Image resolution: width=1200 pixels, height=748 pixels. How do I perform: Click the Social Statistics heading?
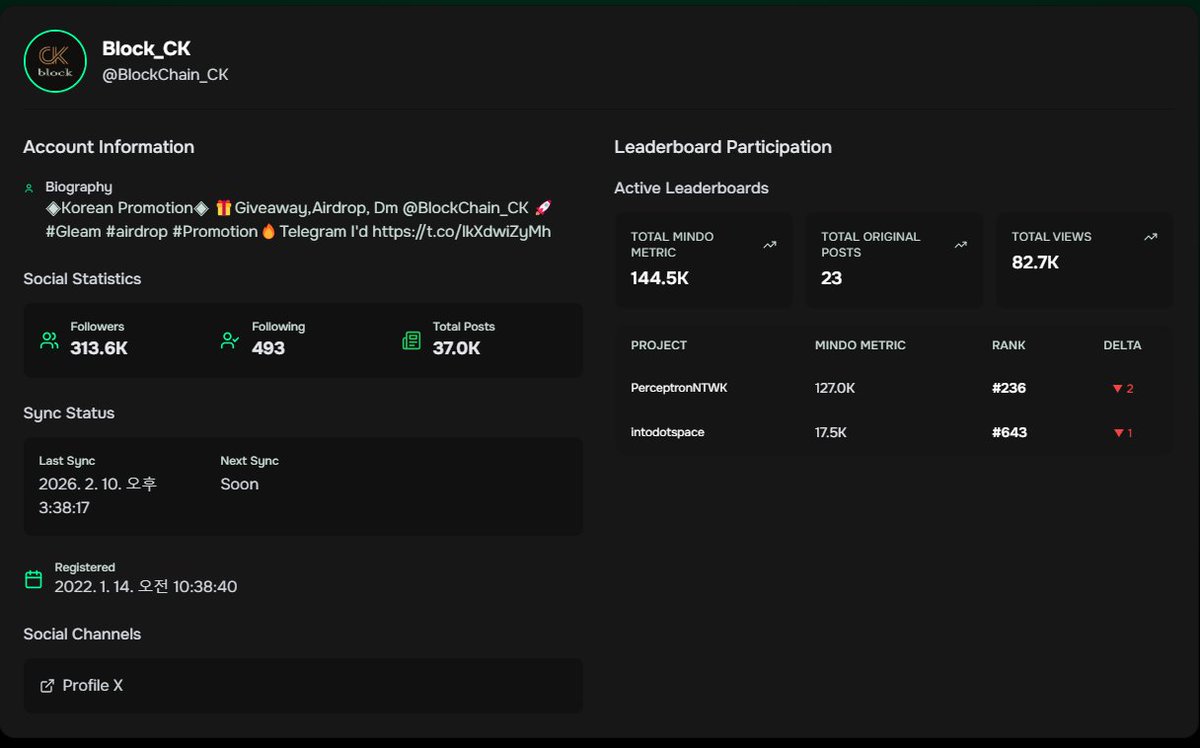pos(82,279)
